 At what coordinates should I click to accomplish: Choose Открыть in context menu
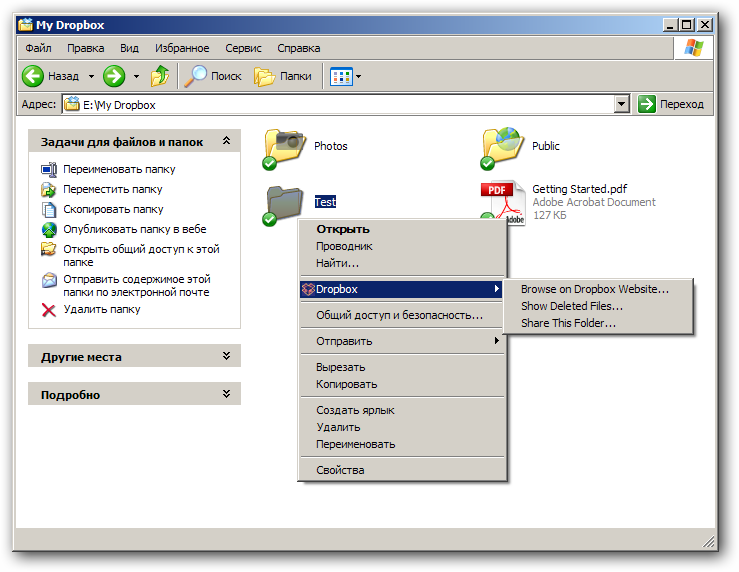pyautogui.click(x=402, y=229)
